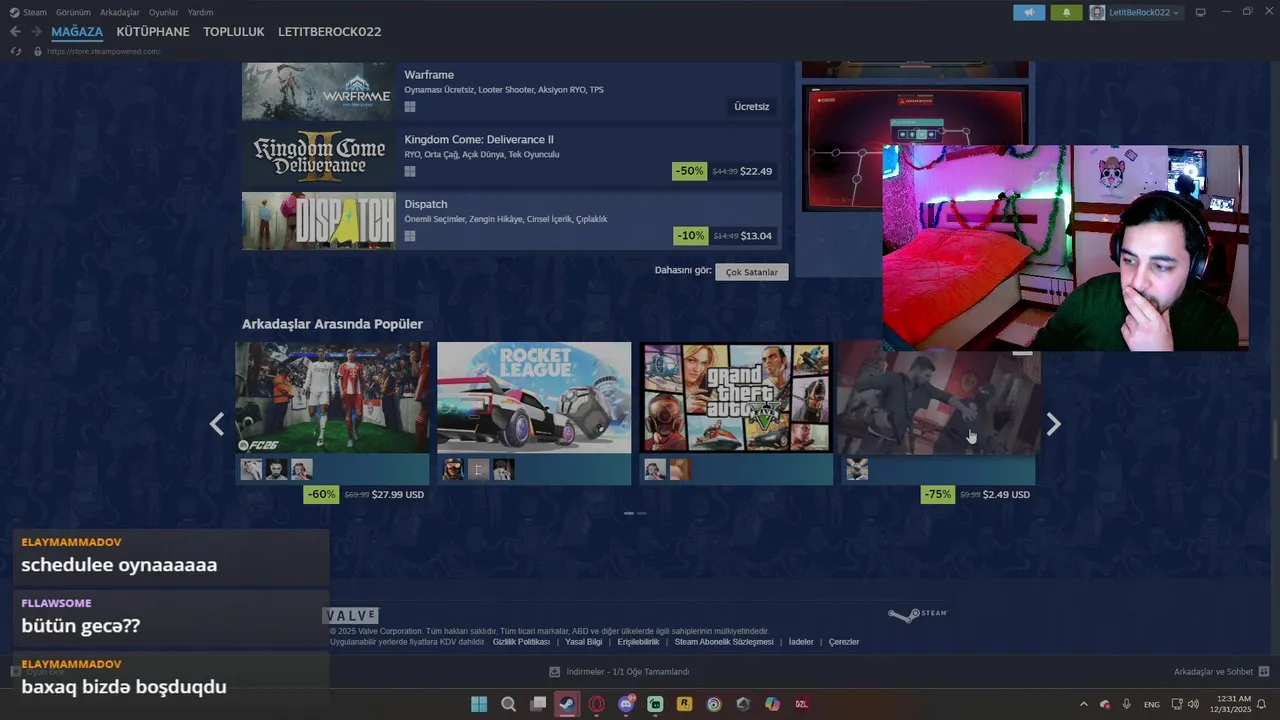Reload the store page
Screen dimensions: 1280x720
pyautogui.click(x=15, y=51)
